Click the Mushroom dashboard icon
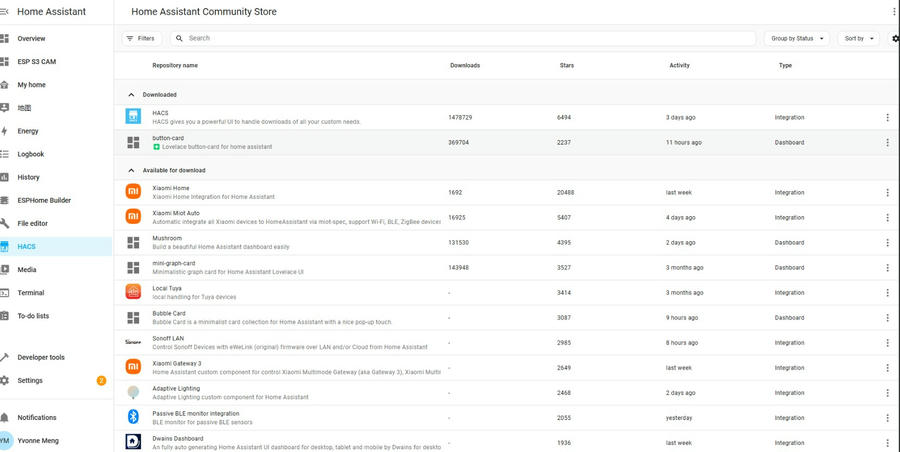Screen dimensions: 900x452 coord(133,242)
